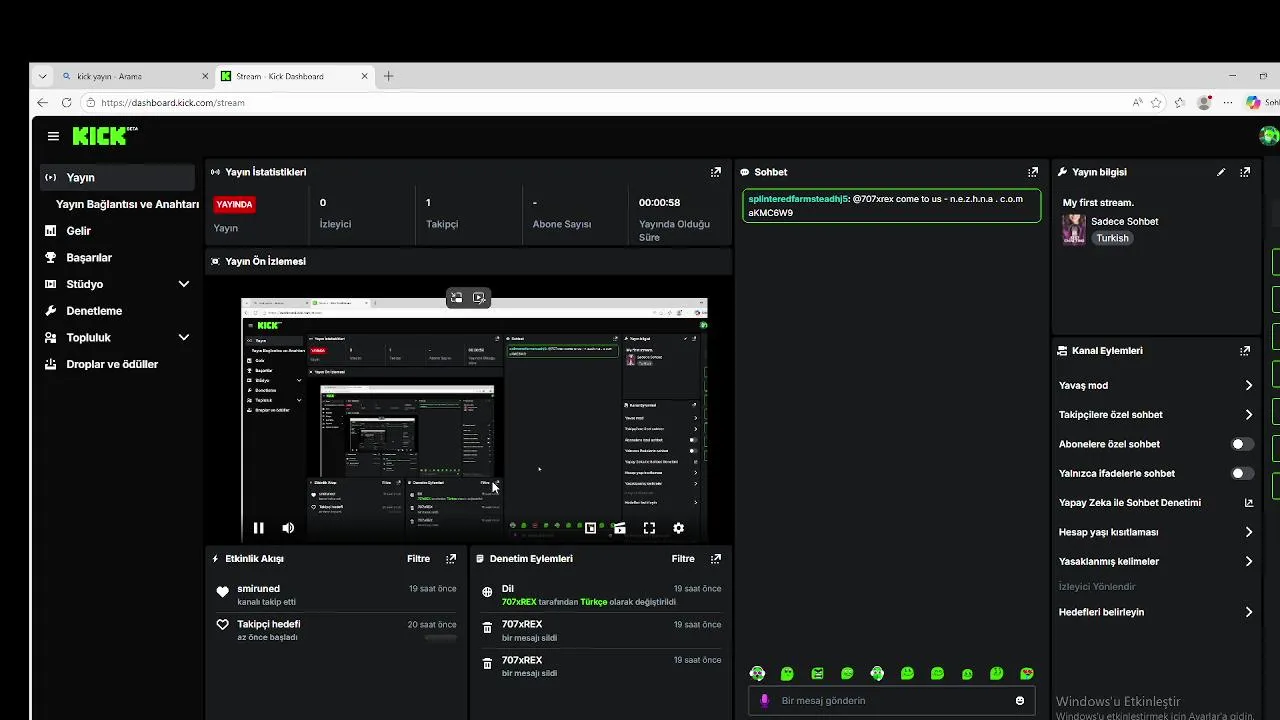The width and height of the screenshot is (1280, 720).
Task: Pop out the Denetim Eylemleri panel
Action: click(715, 559)
